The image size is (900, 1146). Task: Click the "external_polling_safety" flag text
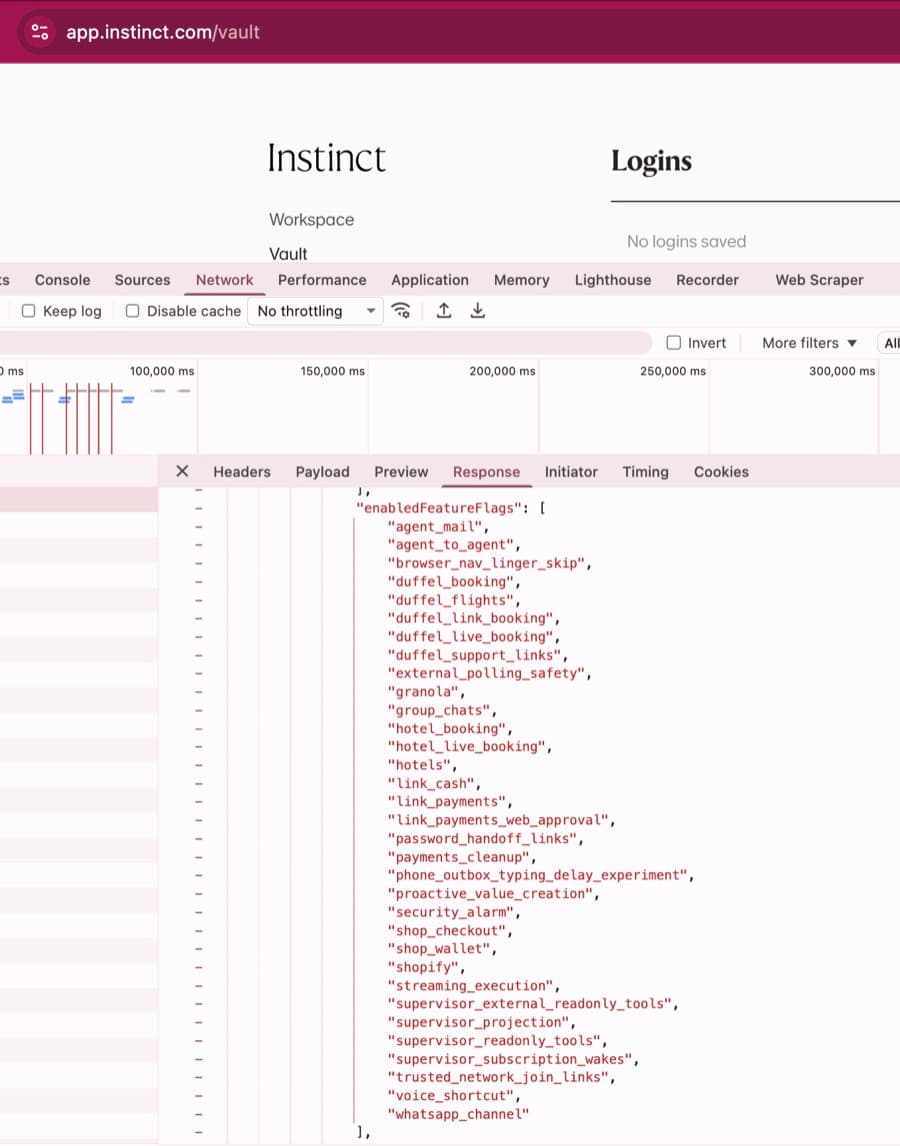(486, 673)
